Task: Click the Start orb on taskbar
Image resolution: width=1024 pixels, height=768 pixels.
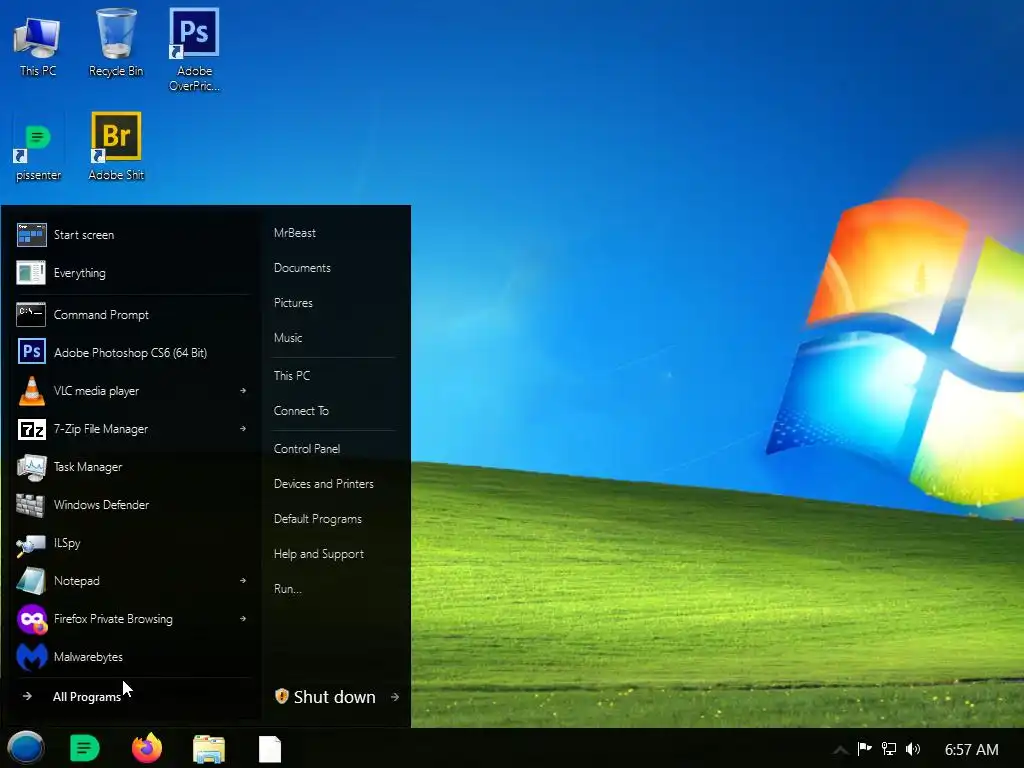Action: coord(25,748)
